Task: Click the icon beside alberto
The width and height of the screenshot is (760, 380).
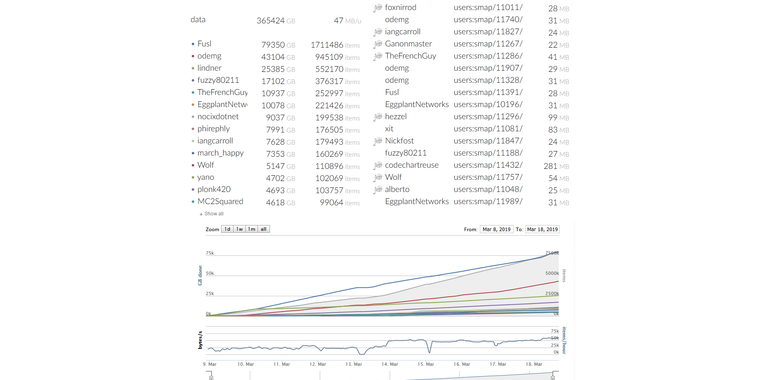Action: tap(378, 190)
